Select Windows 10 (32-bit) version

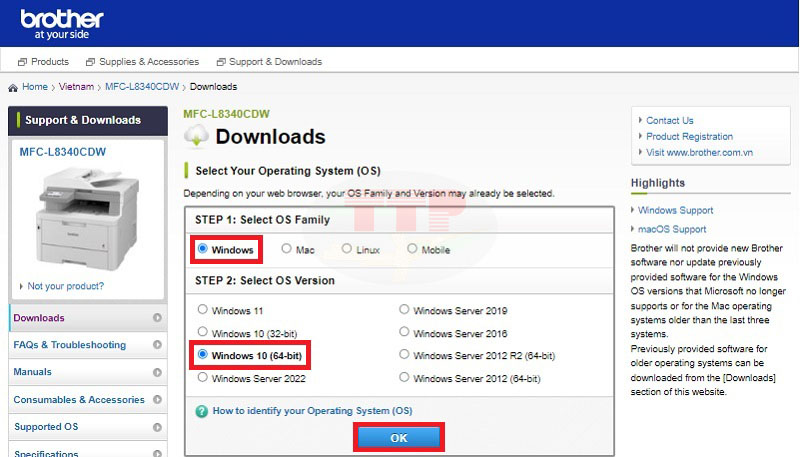(203, 332)
